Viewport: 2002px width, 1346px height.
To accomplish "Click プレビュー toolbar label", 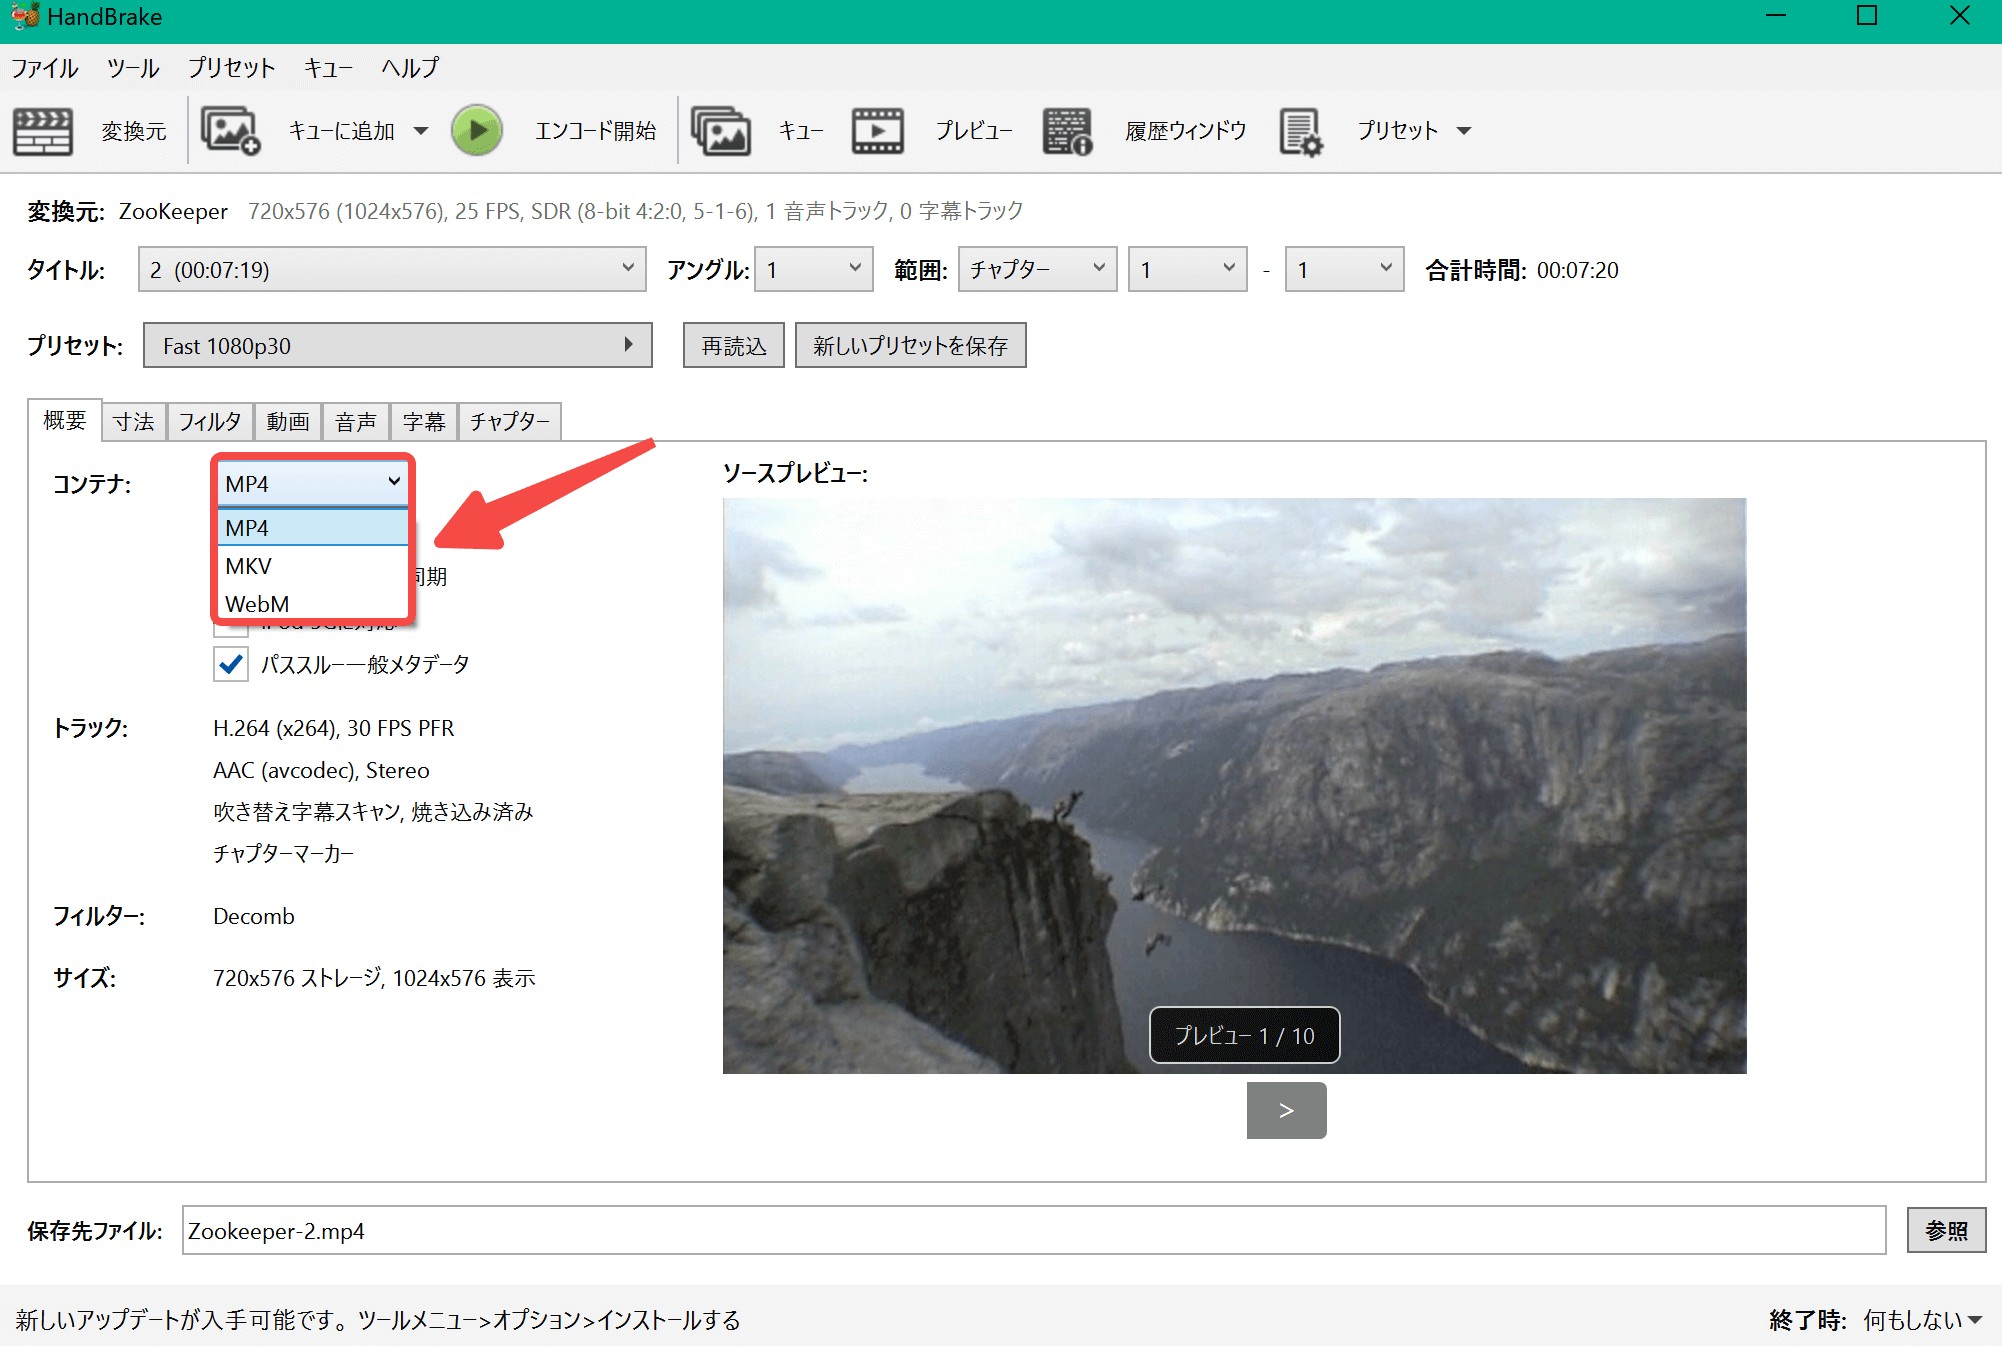I will pyautogui.click(x=974, y=131).
